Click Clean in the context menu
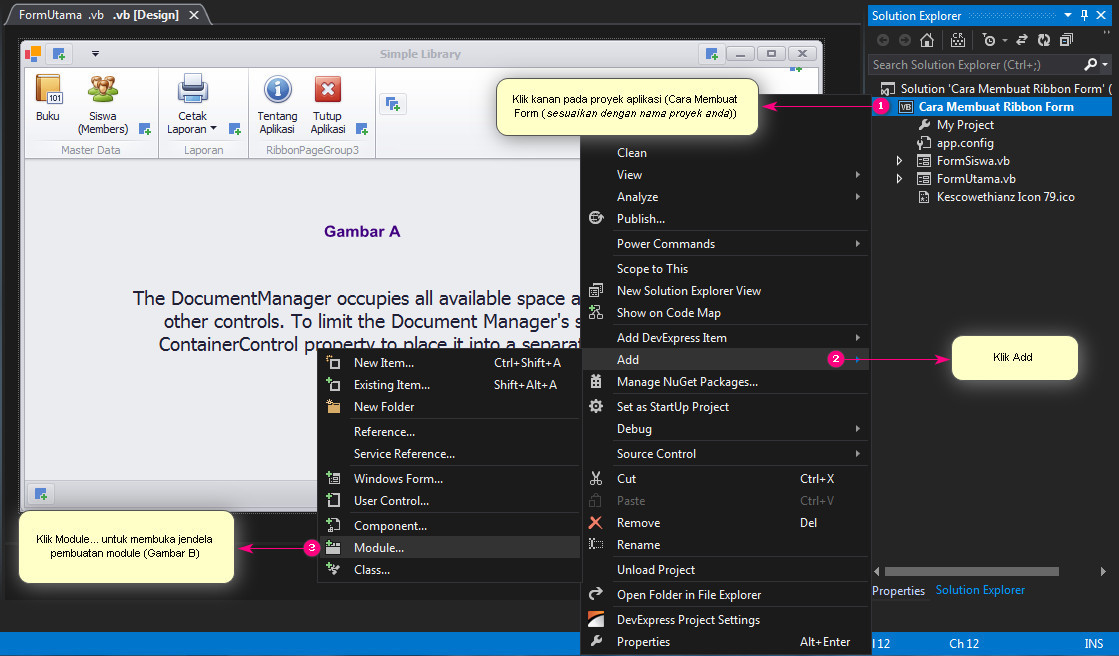Screen dimensions: 1119x656 726,153
